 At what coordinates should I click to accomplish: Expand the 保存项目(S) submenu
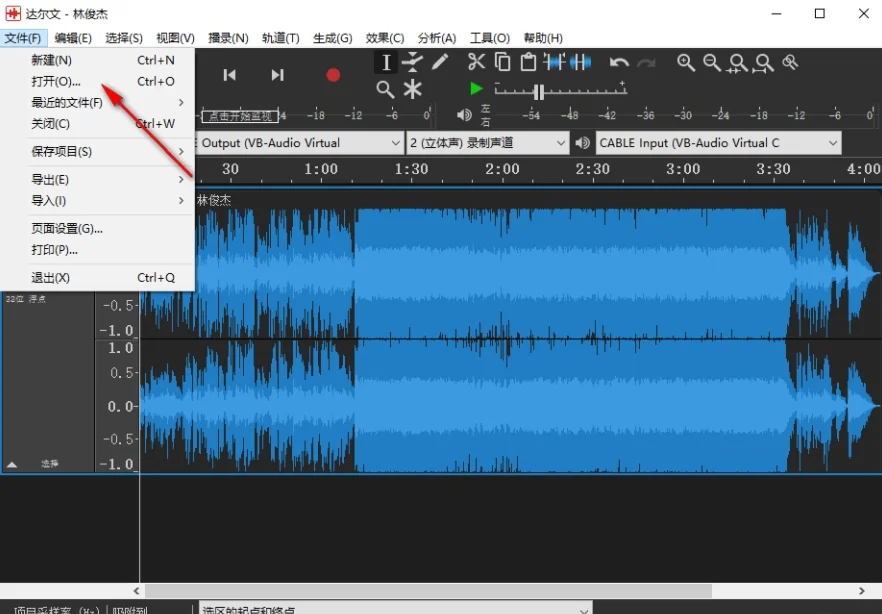(98, 151)
